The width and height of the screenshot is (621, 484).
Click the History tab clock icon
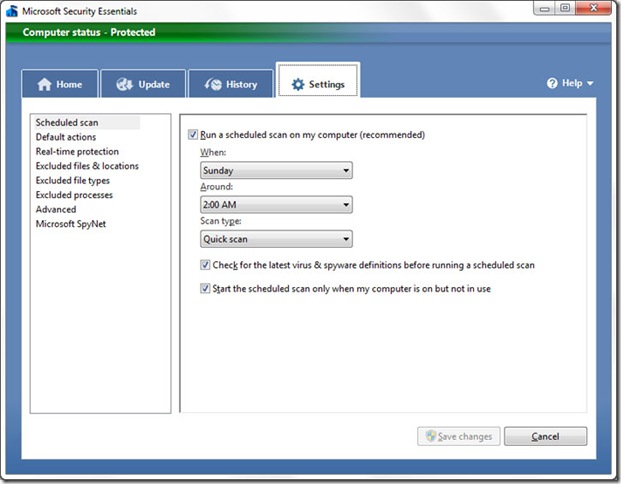[x=212, y=85]
